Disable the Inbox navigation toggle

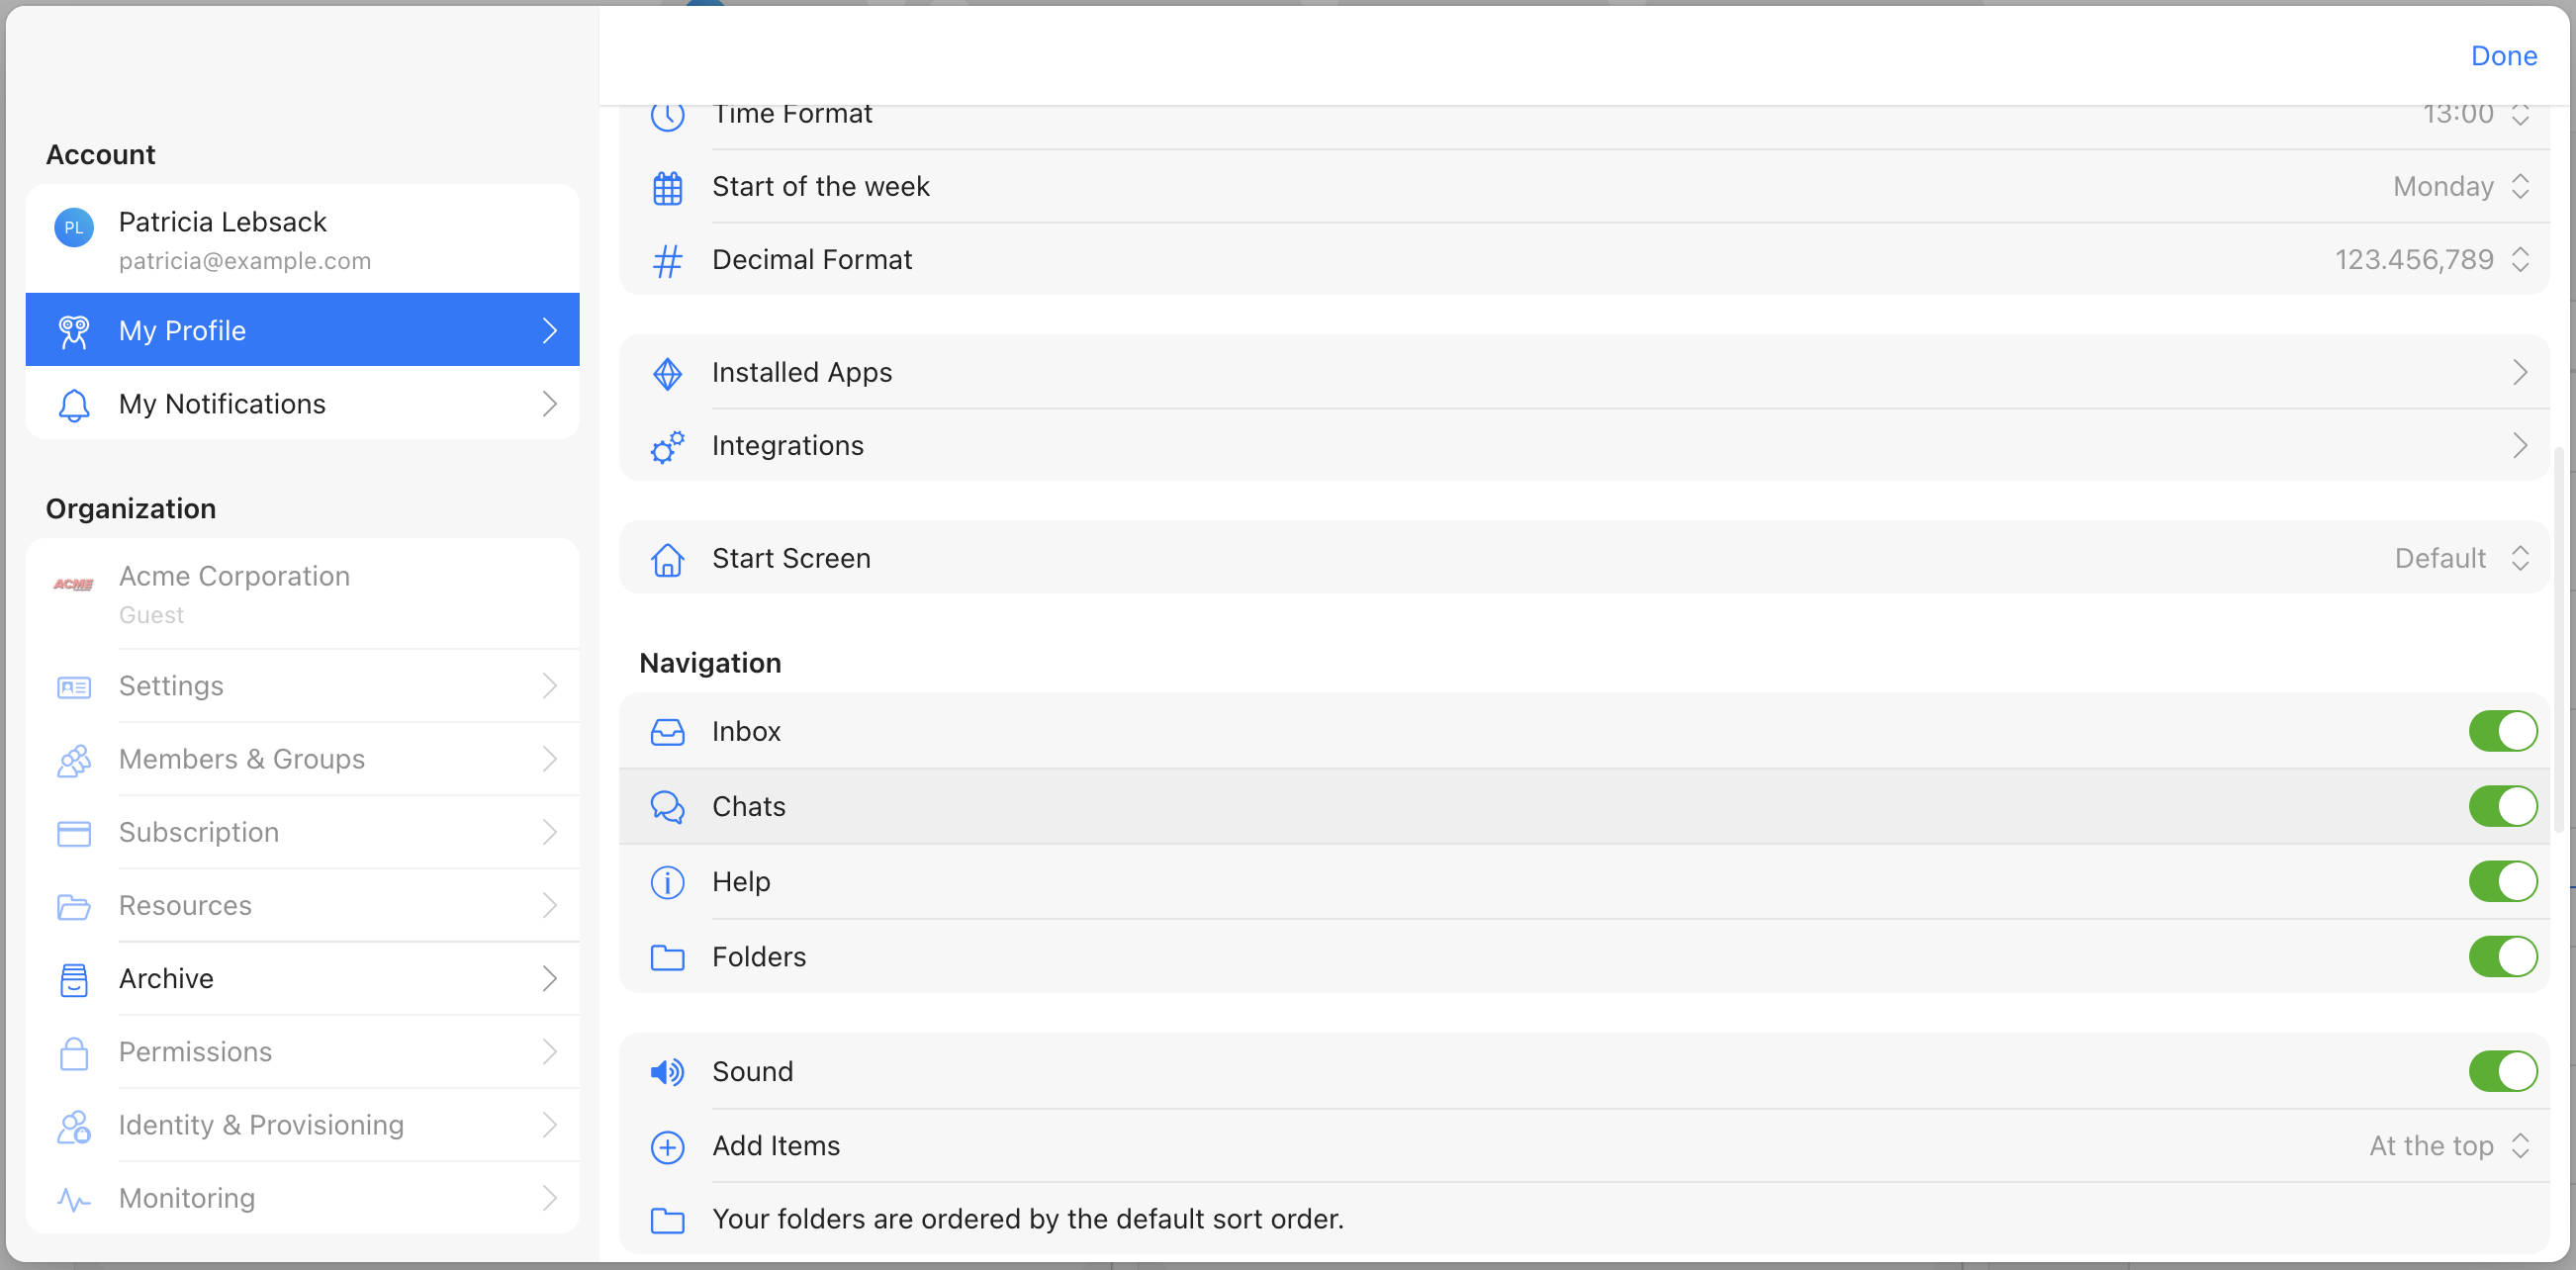[x=2502, y=731]
